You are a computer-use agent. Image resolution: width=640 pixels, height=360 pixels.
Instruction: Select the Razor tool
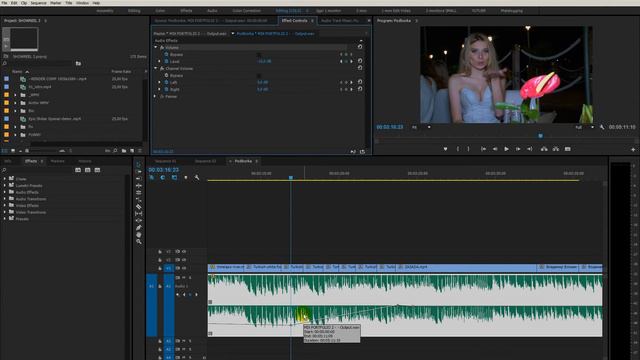click(x=138, y=207)
